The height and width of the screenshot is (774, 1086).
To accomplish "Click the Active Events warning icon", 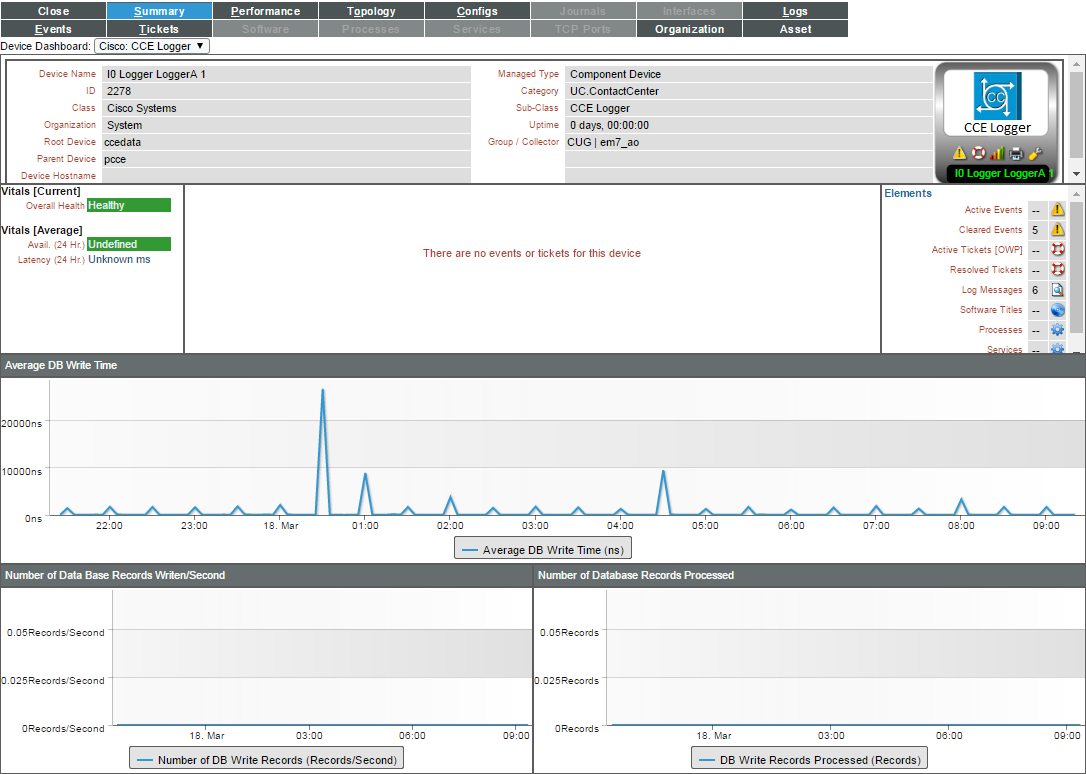I will pyautogui.click(x=1058, y=209).
